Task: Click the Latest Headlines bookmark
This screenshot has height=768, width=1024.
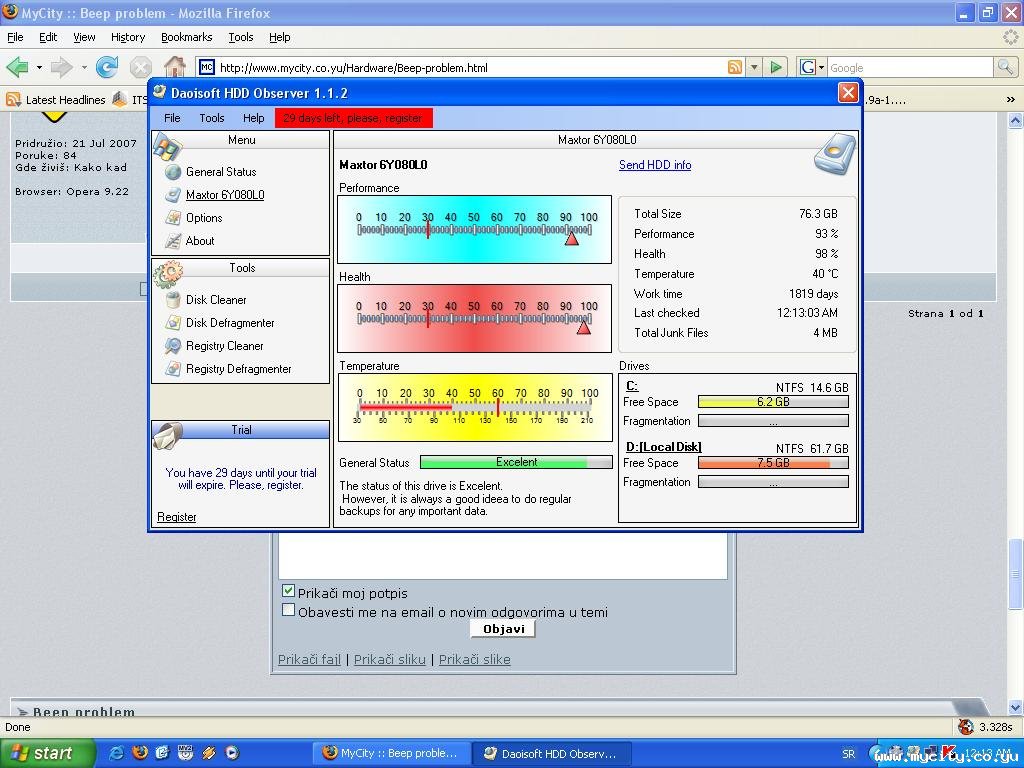Action: coord(56,100)
